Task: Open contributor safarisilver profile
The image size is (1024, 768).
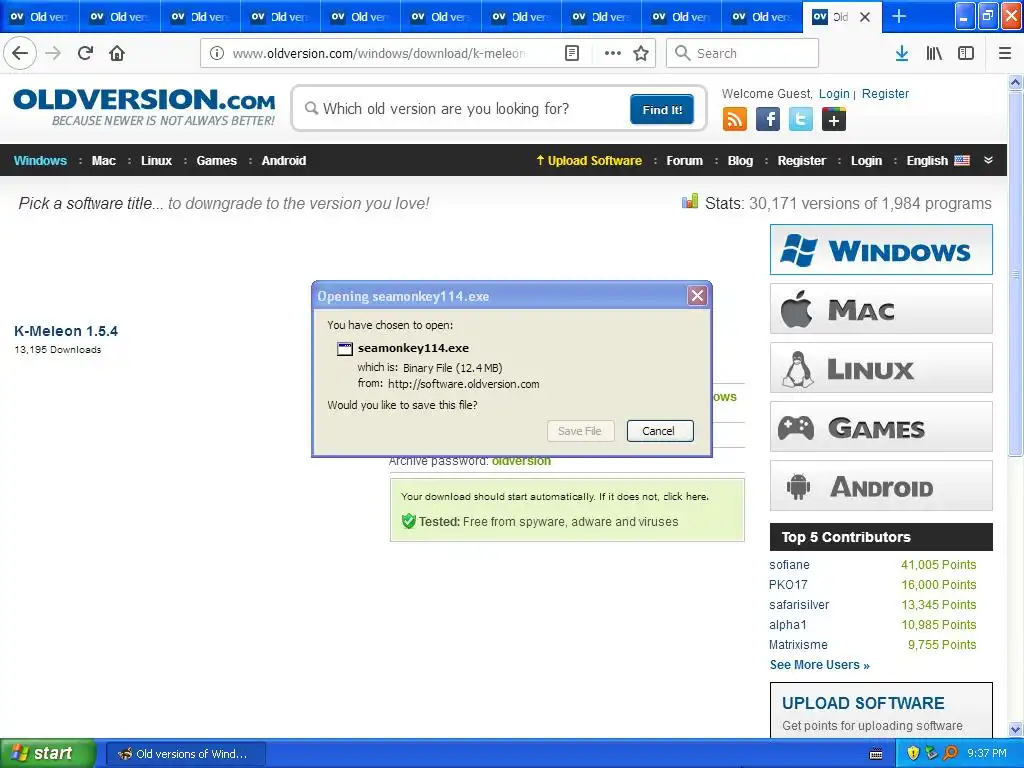Action: coord(799,605)
